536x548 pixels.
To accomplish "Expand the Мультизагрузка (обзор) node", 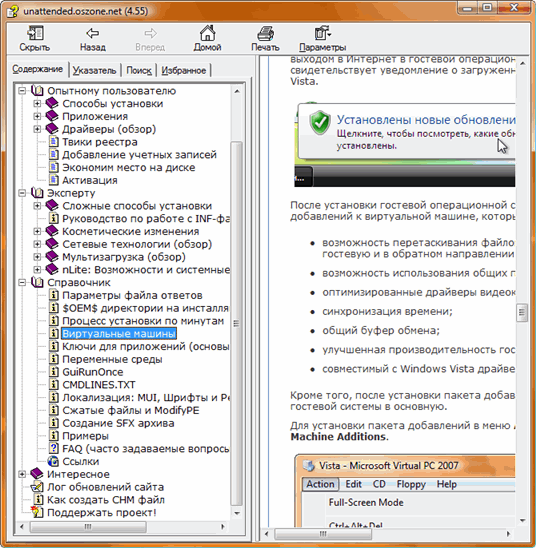I will pos(37,257).
